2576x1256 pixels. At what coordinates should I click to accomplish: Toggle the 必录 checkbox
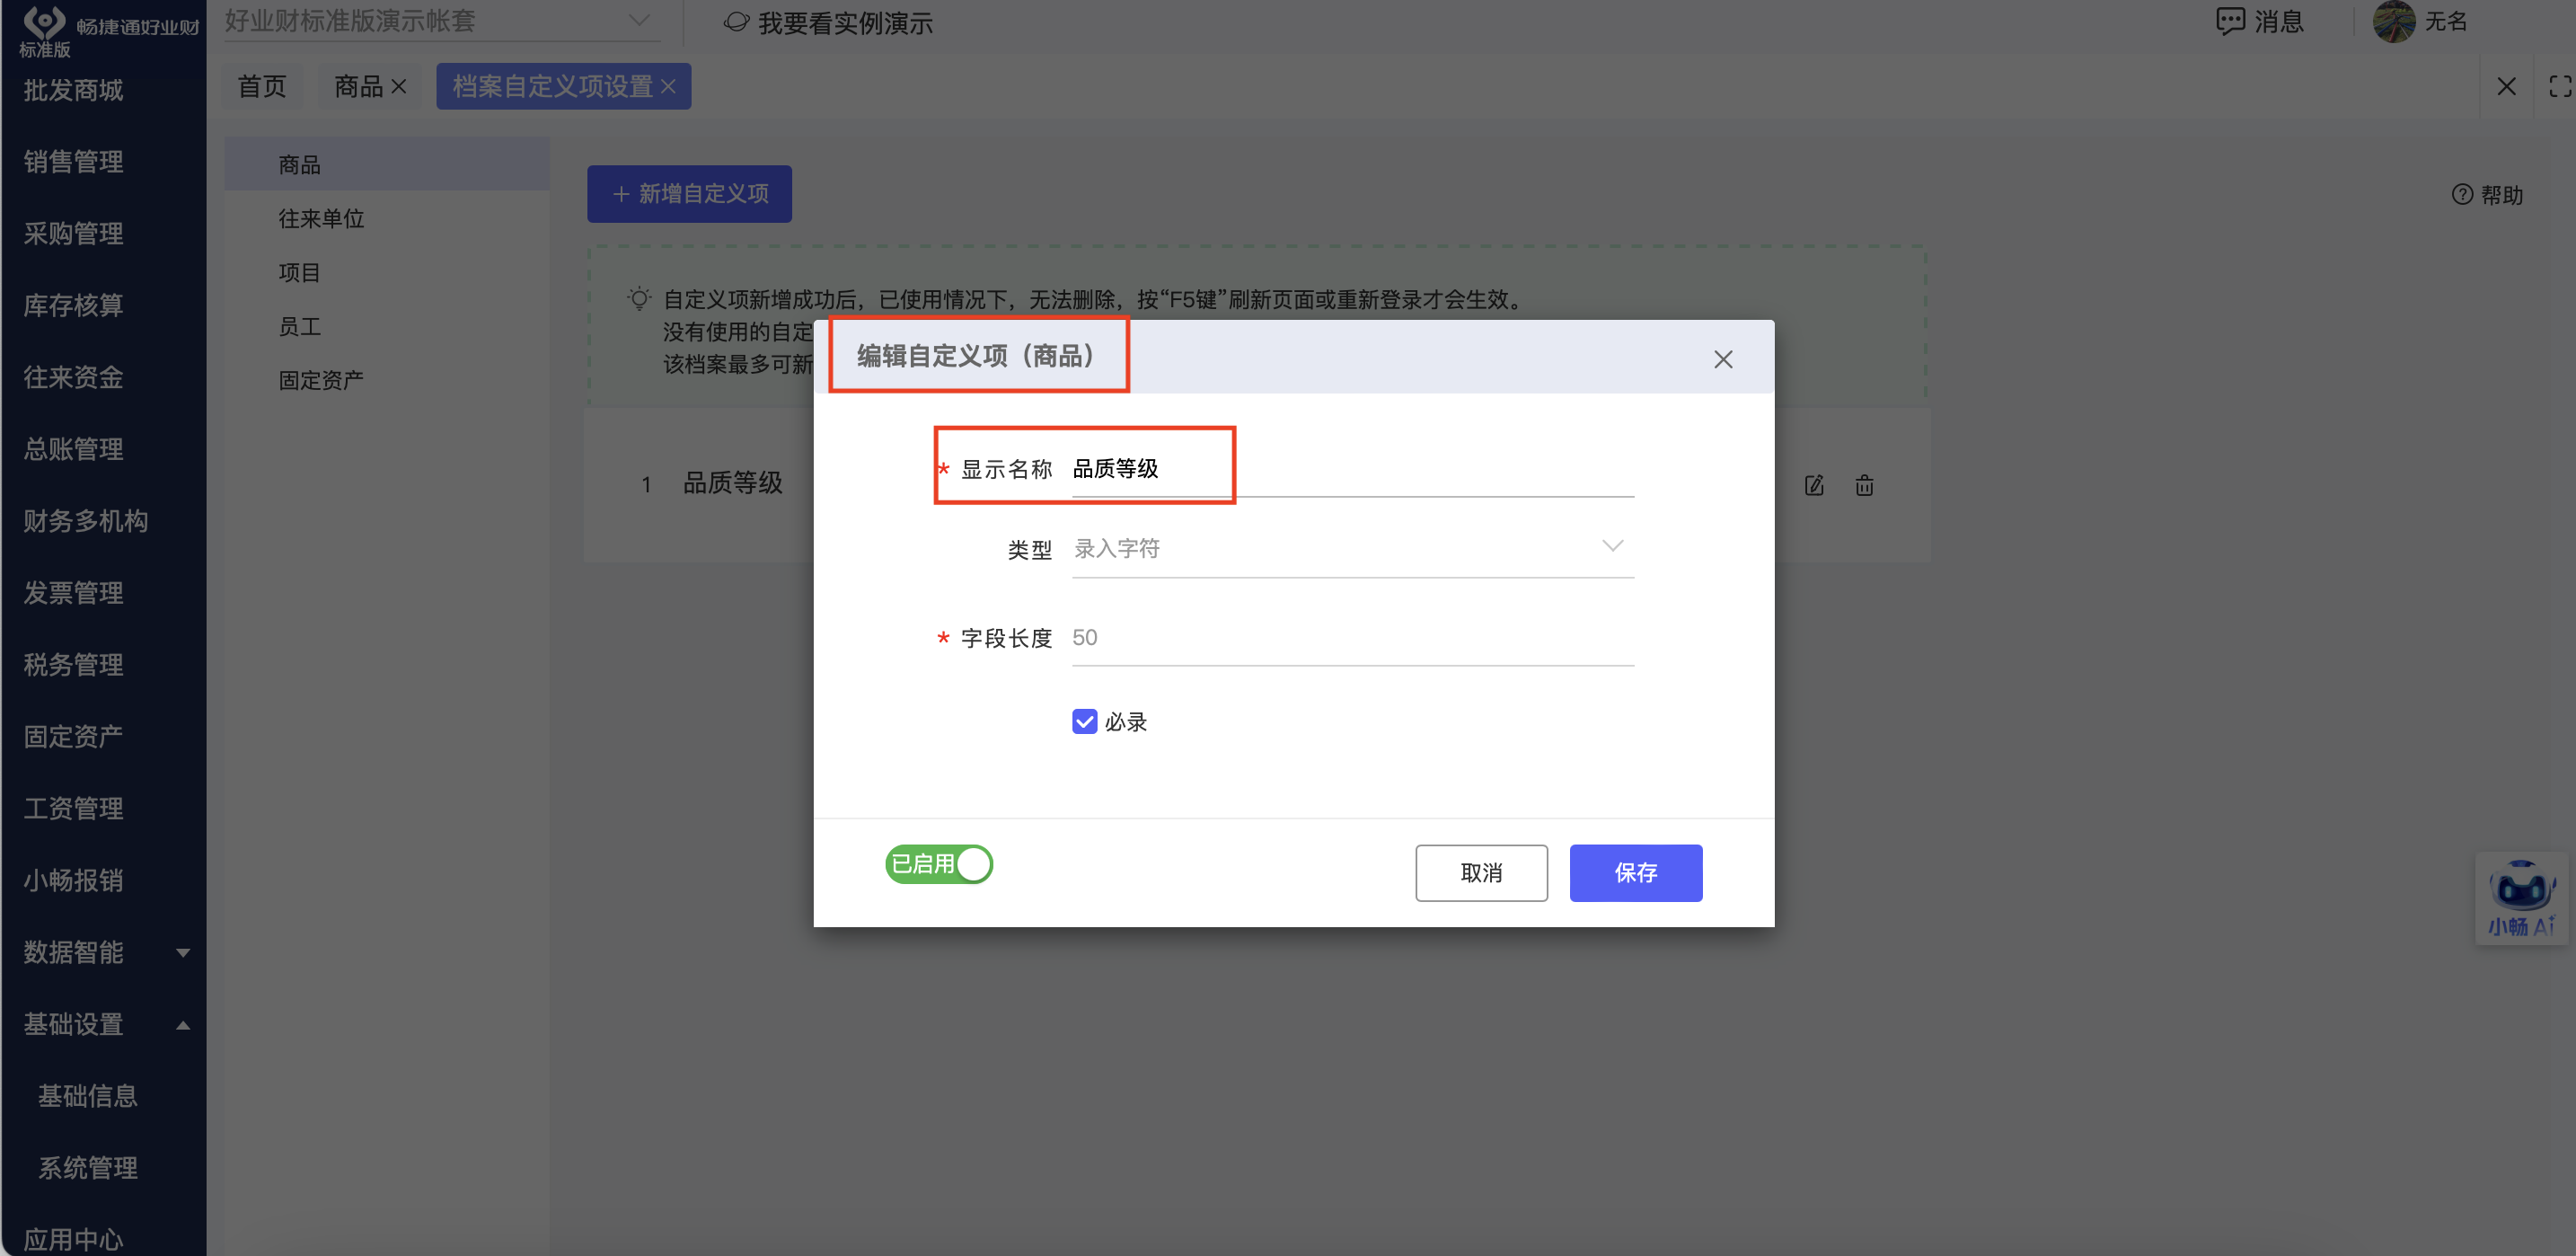(1084, 722)
